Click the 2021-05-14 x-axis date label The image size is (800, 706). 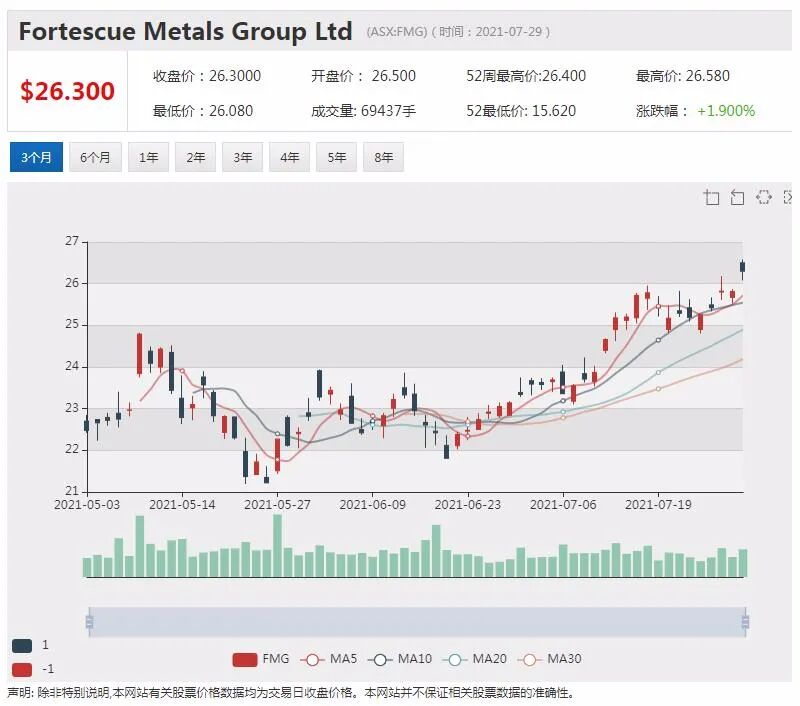pyautogui.click(x=182, y=505)
